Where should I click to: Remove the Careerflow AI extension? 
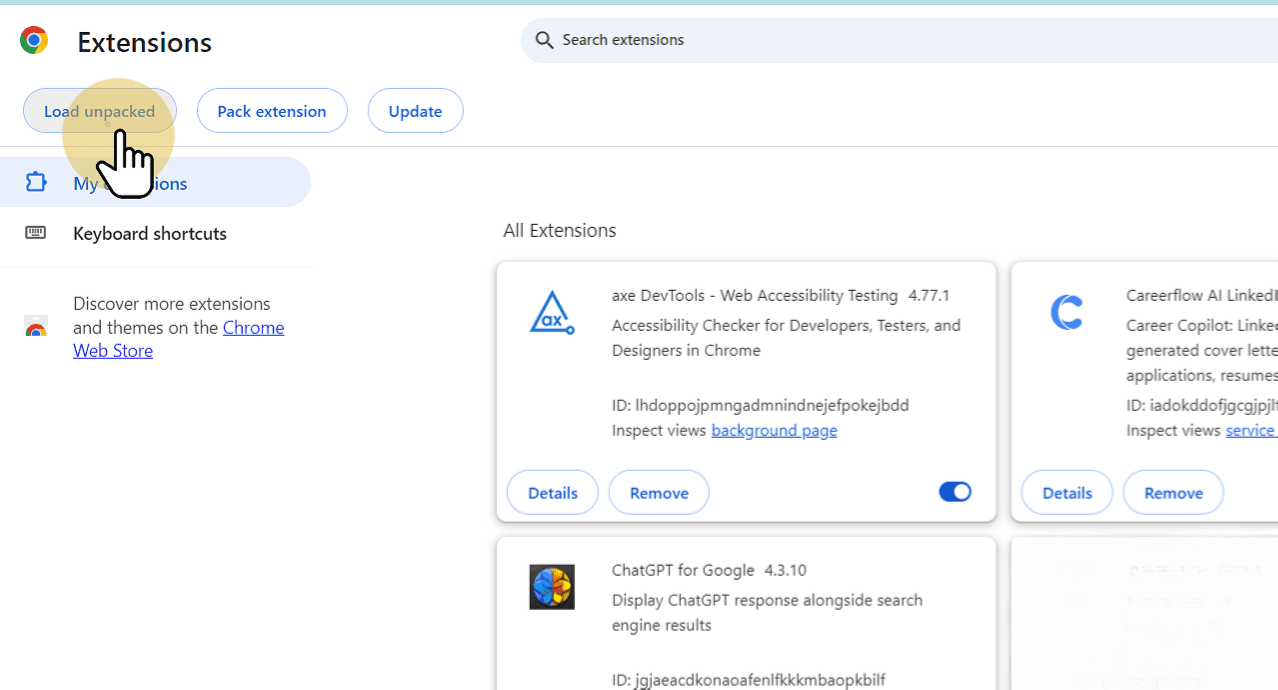tap(1173, 493)
